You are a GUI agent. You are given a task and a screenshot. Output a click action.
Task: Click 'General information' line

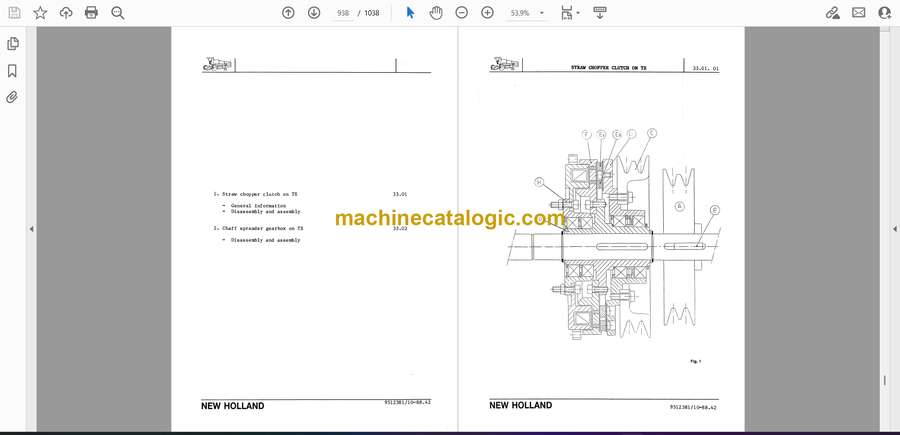click(x=258, y=205)
